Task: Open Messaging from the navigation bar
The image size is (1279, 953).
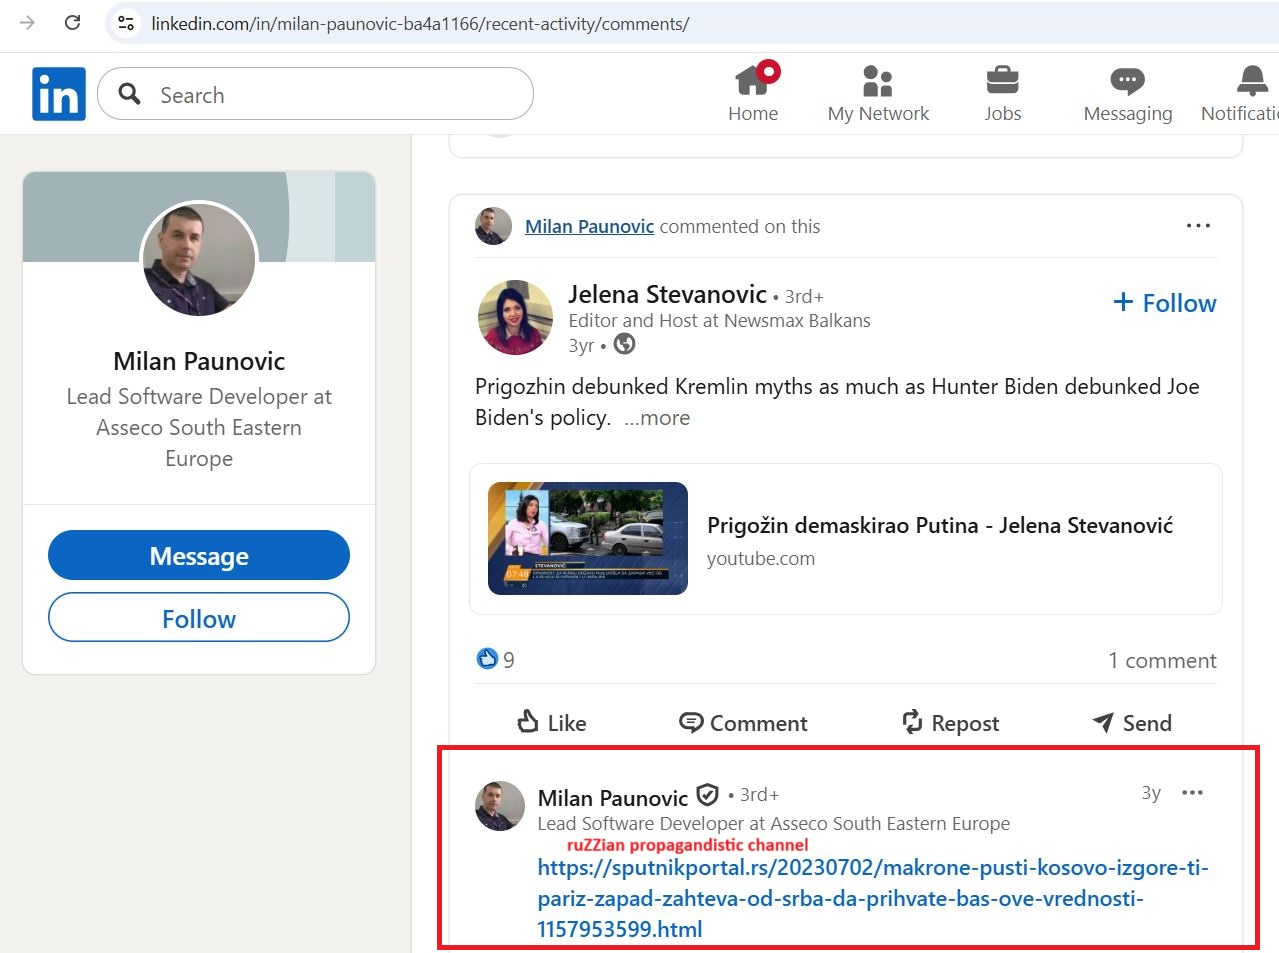Action: pos(1127,93)
